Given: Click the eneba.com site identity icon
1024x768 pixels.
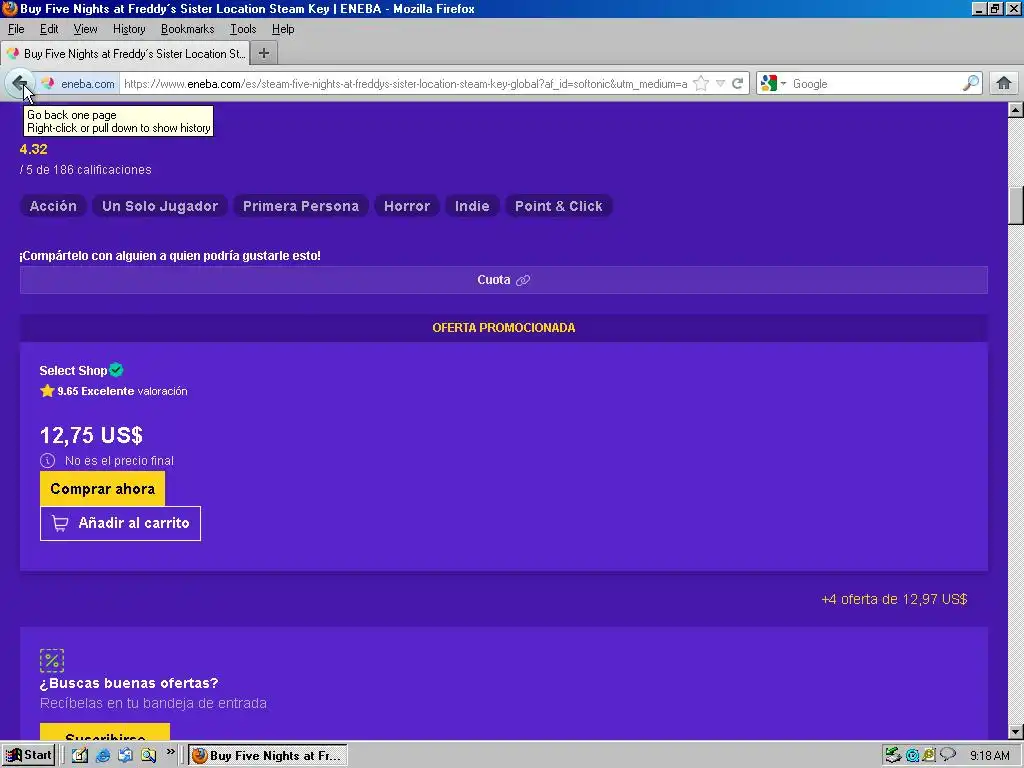Looking at the screenshot, I should [47, 83].
